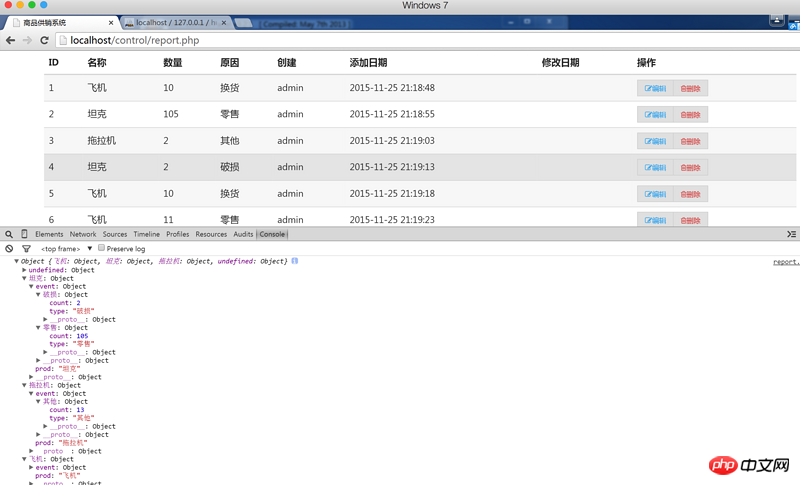Toggle the DevTools drawer icon at far right

791,234
